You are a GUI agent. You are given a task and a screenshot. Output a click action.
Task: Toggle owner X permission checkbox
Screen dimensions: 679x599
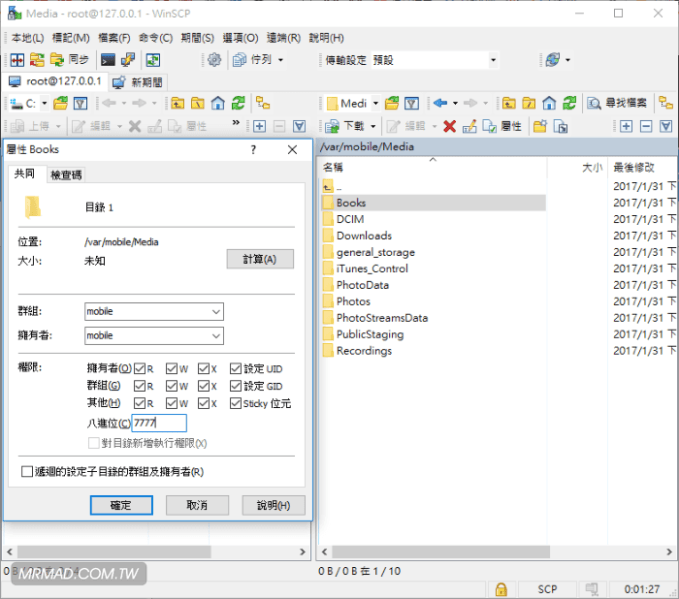pos(204,369)
